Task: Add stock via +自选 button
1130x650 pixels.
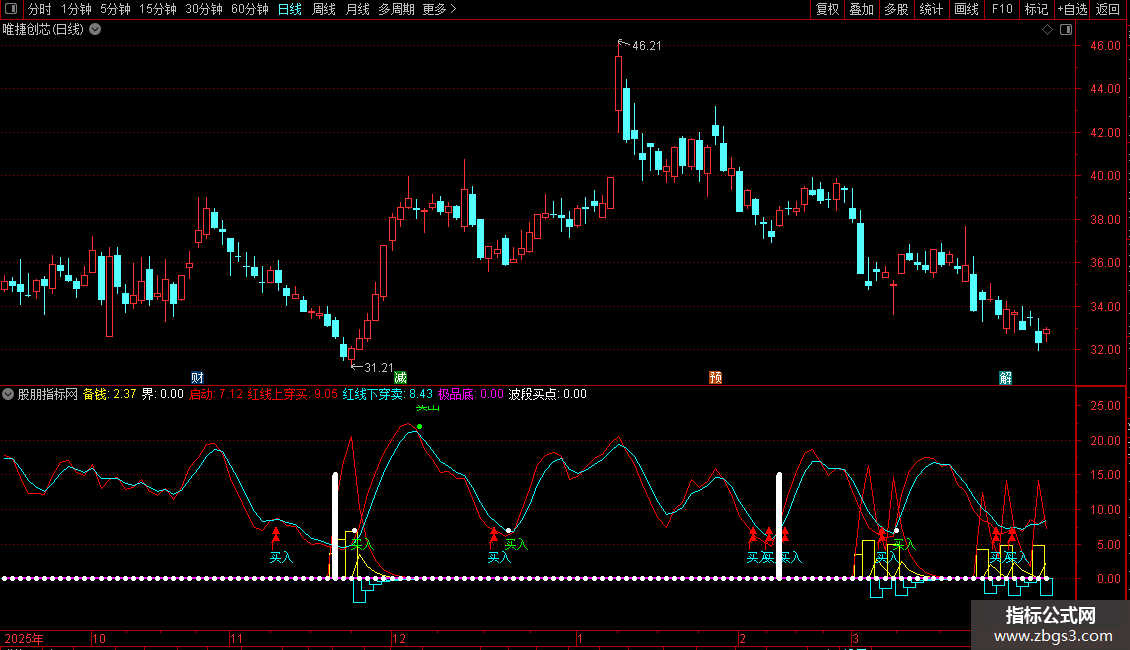Action: [x=1072, y=9]
